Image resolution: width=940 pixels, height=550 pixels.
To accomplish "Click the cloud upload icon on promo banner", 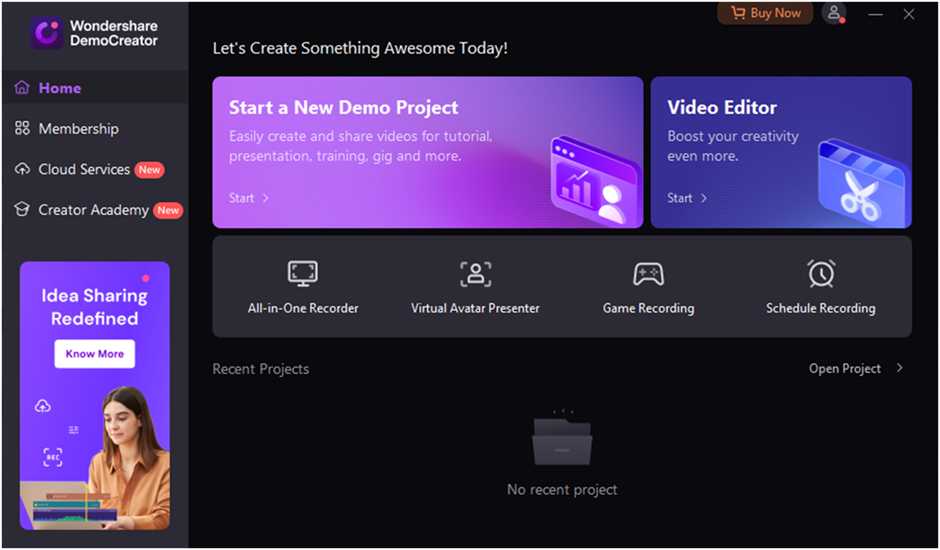I will coord(43,407).
